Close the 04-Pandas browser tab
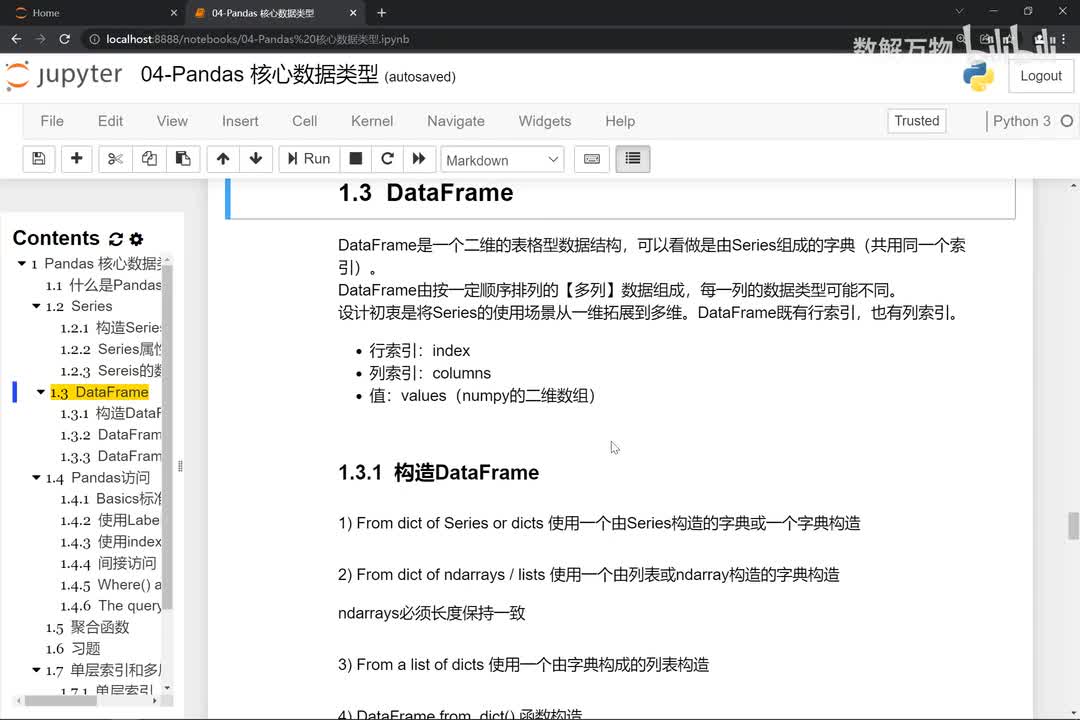This screenshot has width=1080, height=720. tap(353, 12)
